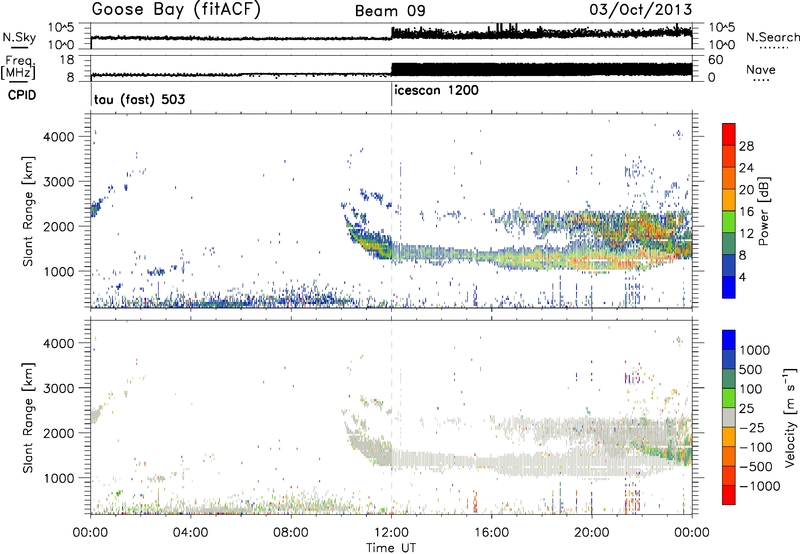The height and width of the screenshot is (554, 800).
Task: Click the '20:00' time axis label
Action: point(592,533)
